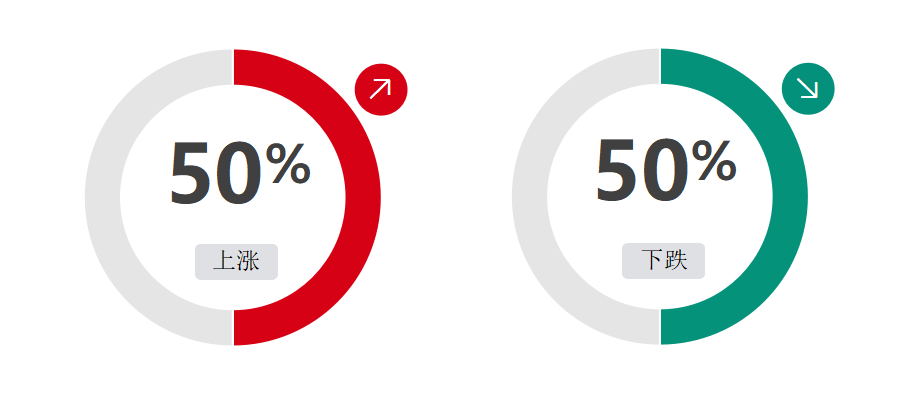Click the digit 5 in falling chart
This screenshot has width=911, height=413.
click(616, 170)
